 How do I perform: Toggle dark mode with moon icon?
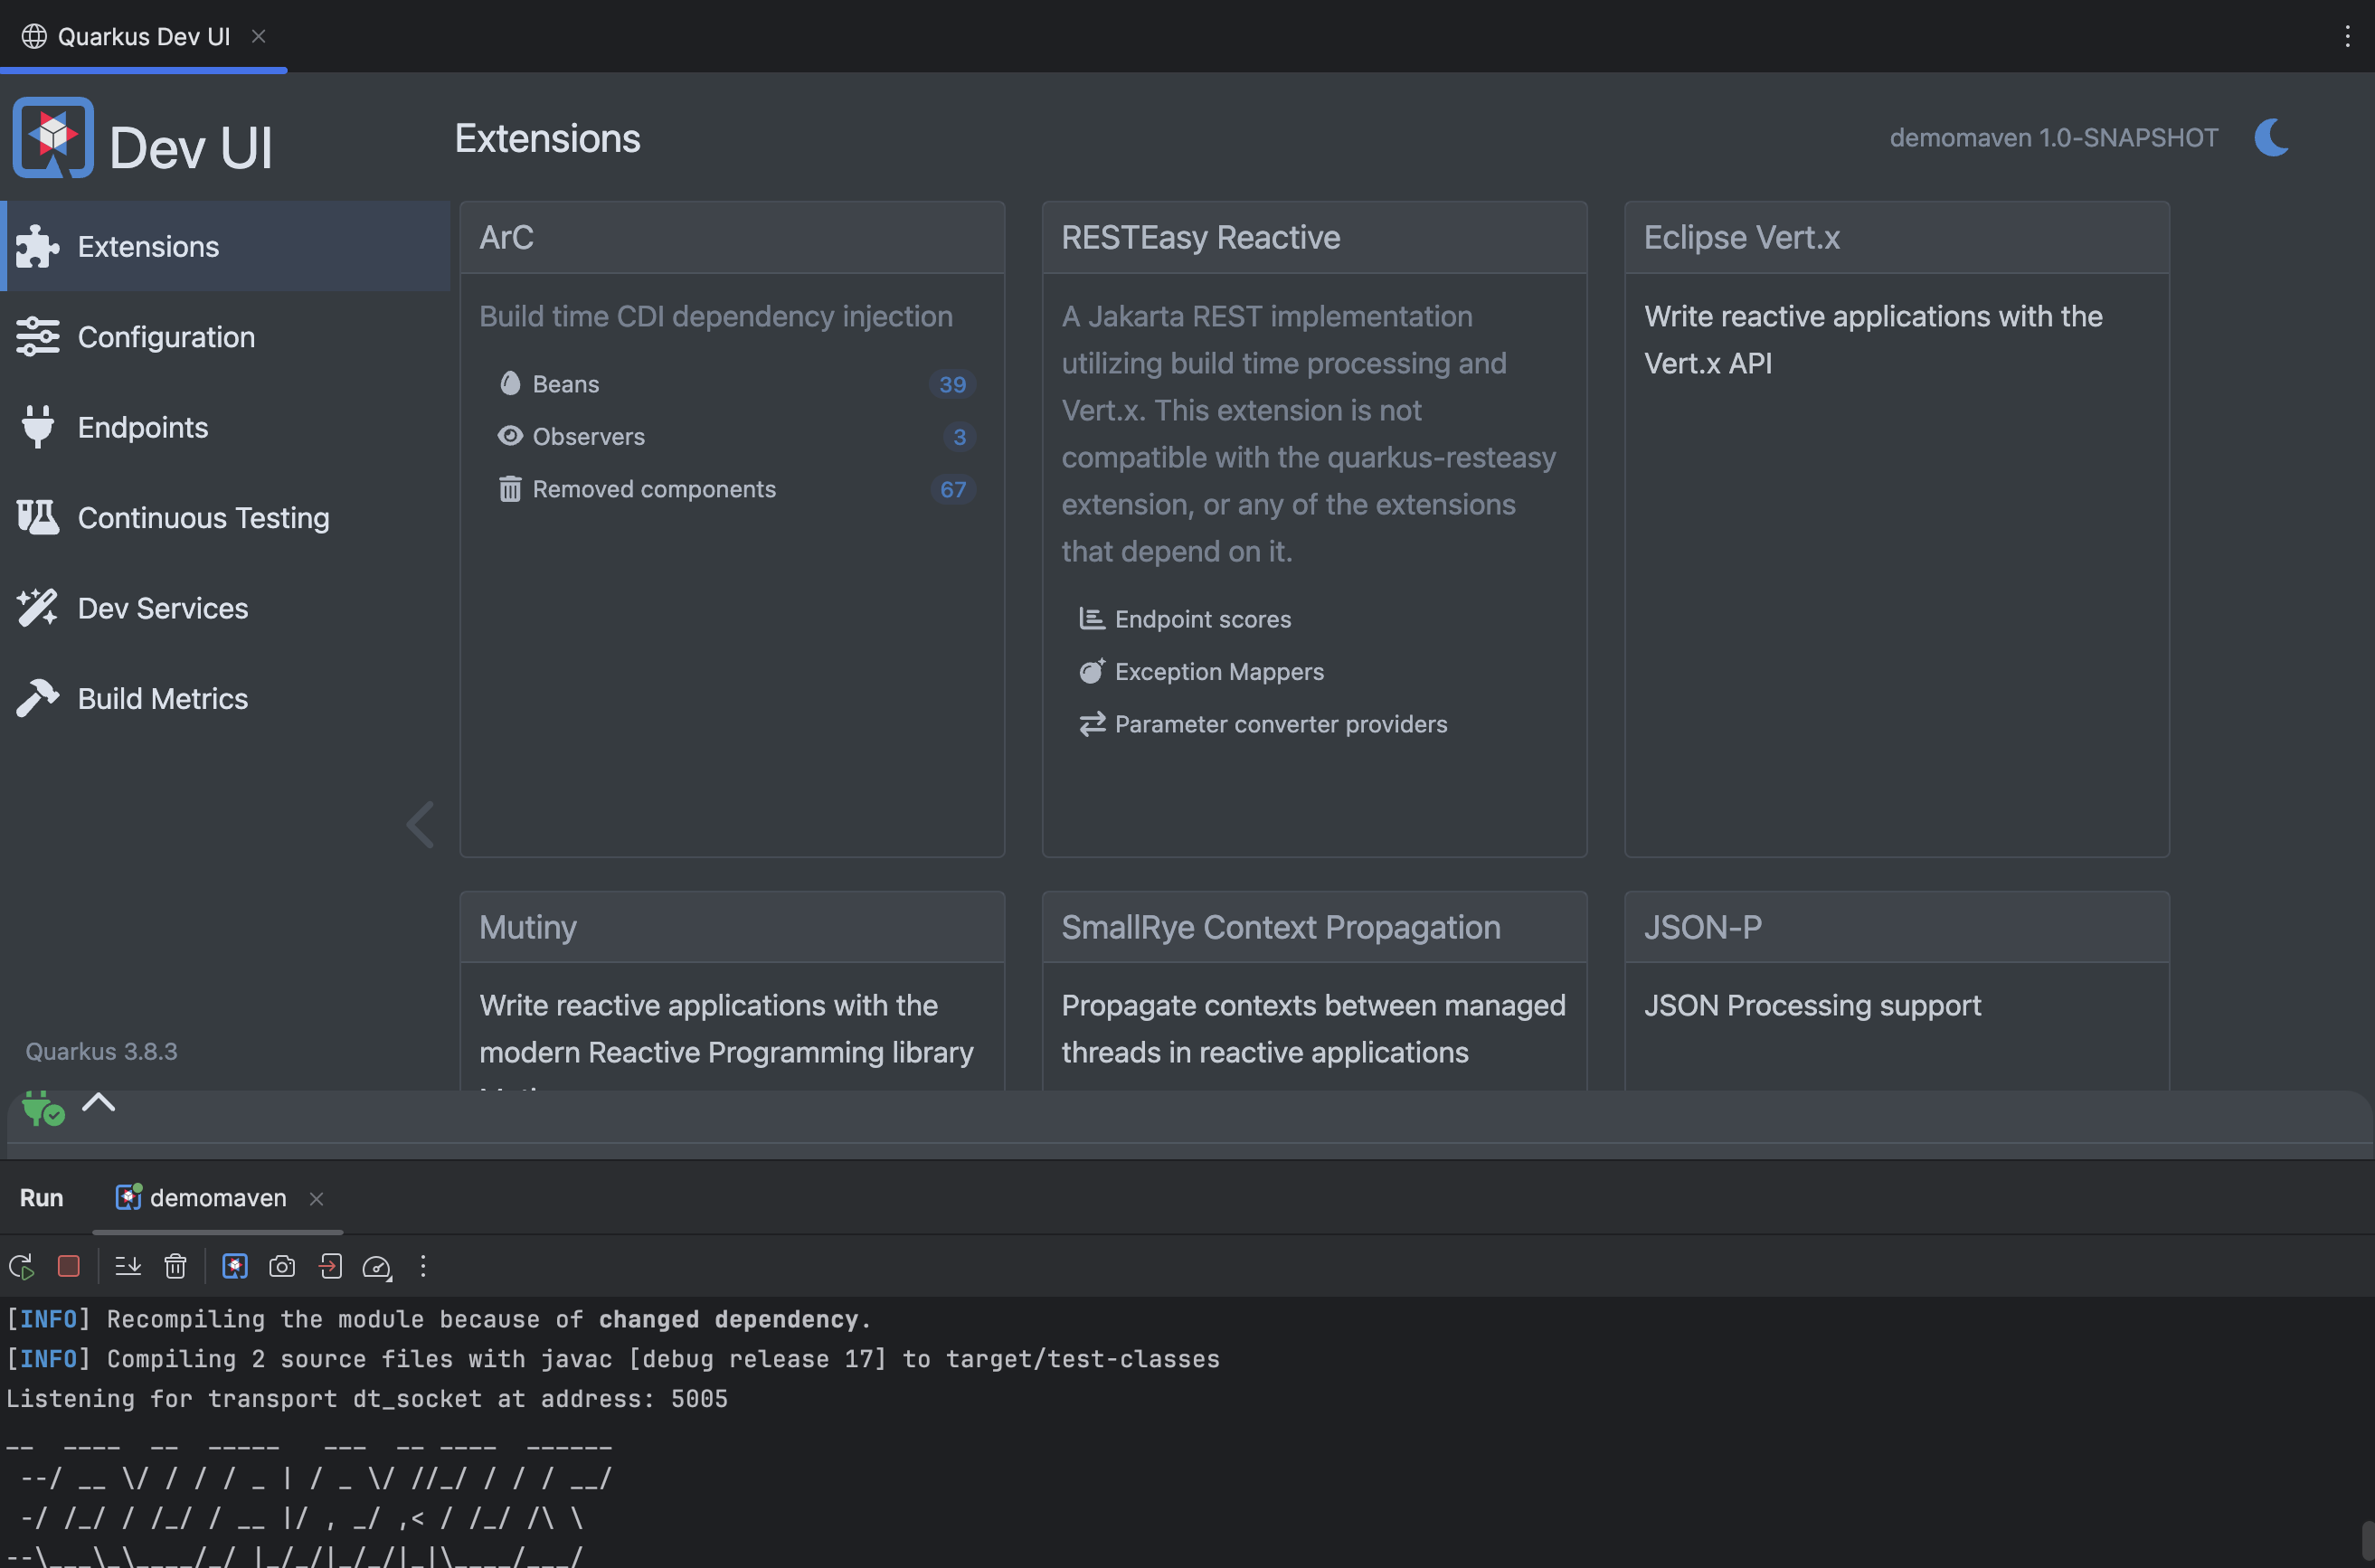pyautogui.click(x=2272, y=138)
